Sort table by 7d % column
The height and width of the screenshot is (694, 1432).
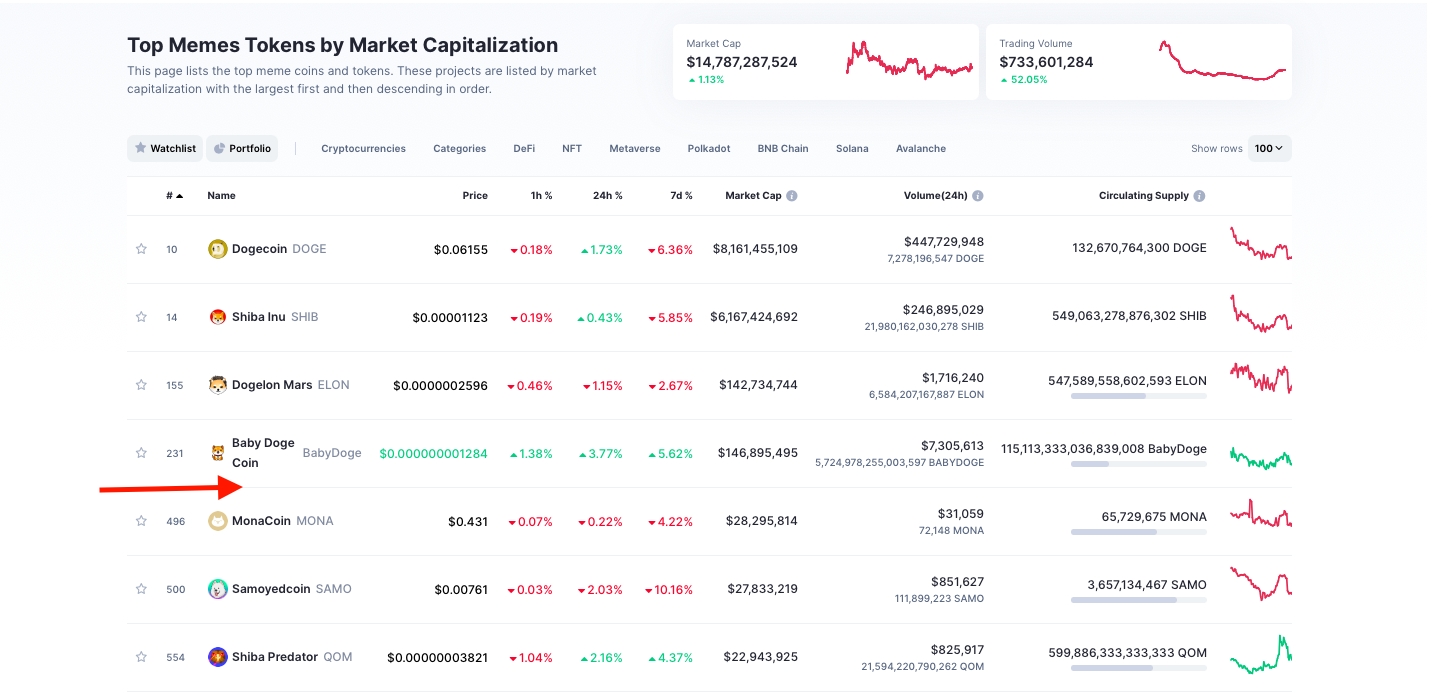point(681,196)
